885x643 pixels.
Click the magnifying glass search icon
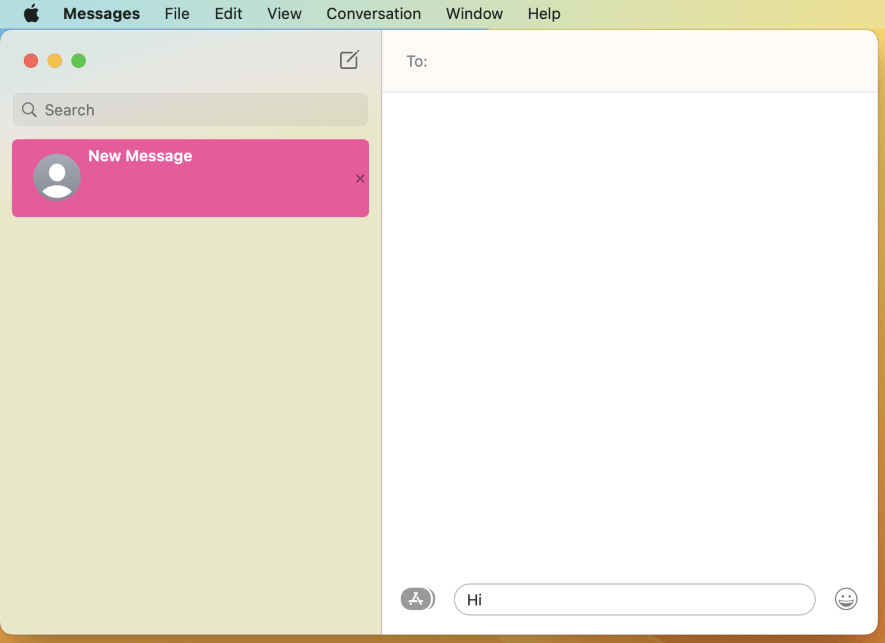click(x=29, y=110)
